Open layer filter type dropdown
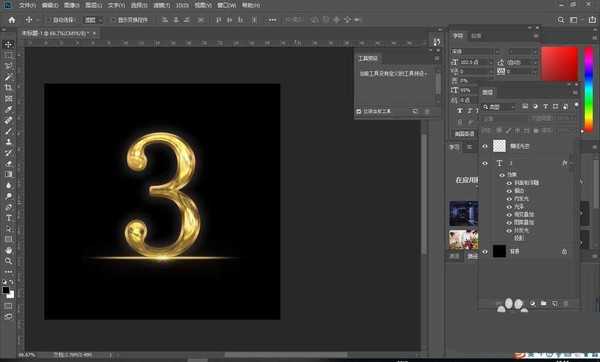 [x=499, y=107]
